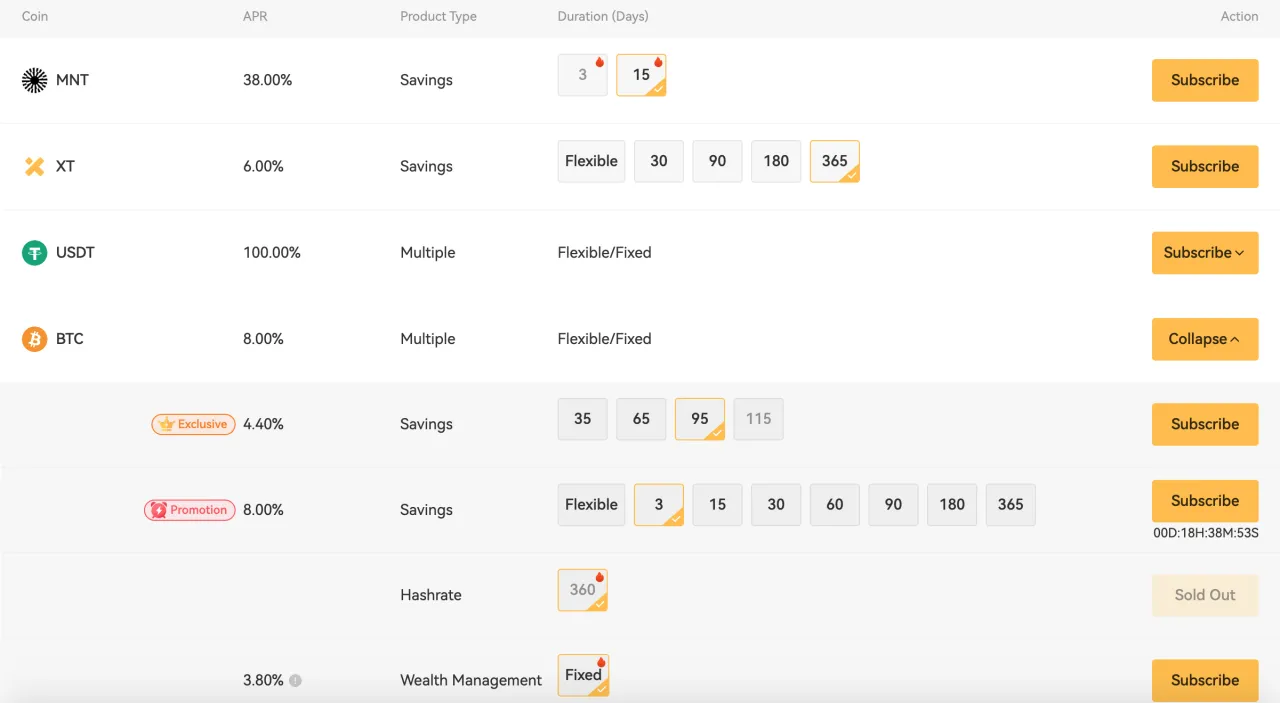Select Flexible duration in Promotion row
1280x703 pixels.
pos(591,505)
